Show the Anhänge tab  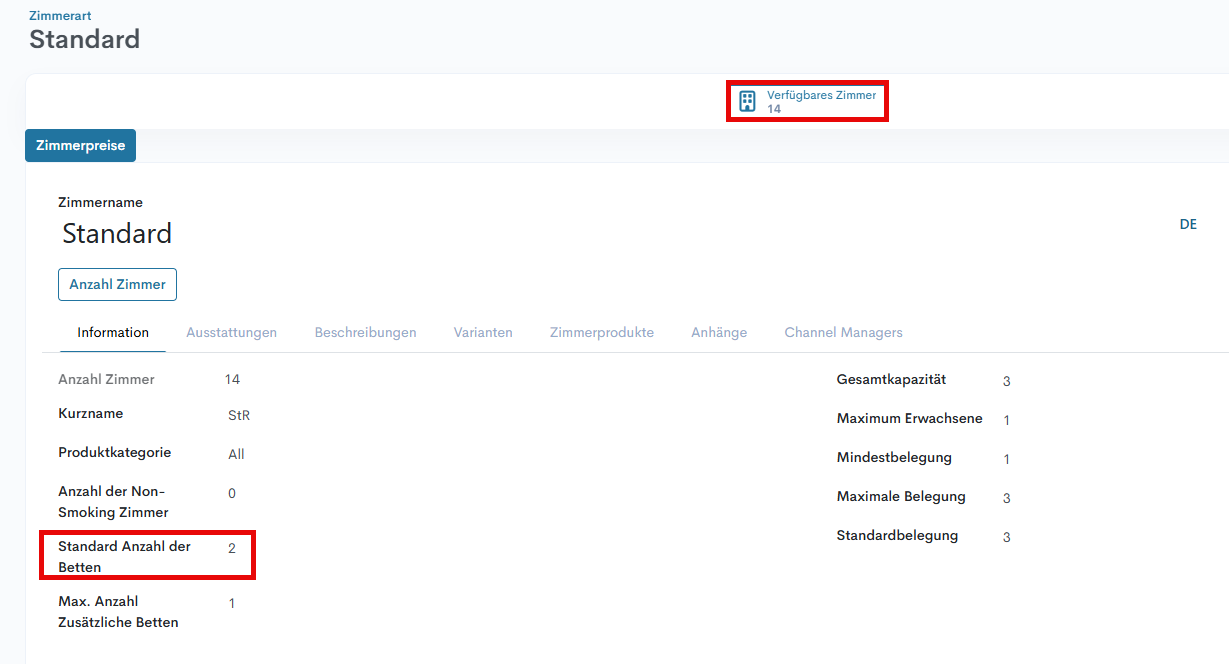click(719, 332)
